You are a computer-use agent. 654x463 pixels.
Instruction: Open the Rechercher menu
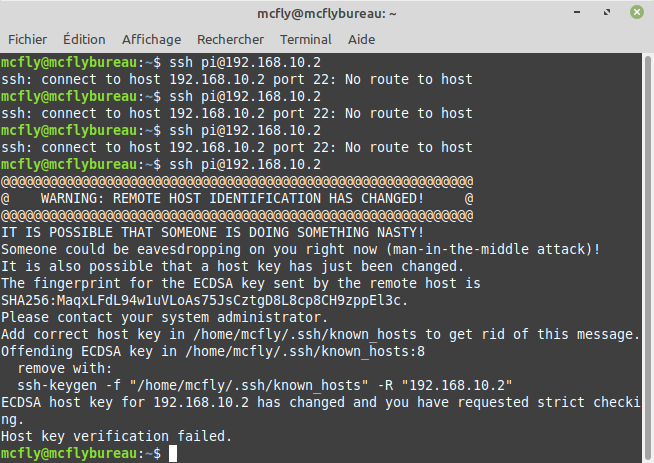click(230, 40)
